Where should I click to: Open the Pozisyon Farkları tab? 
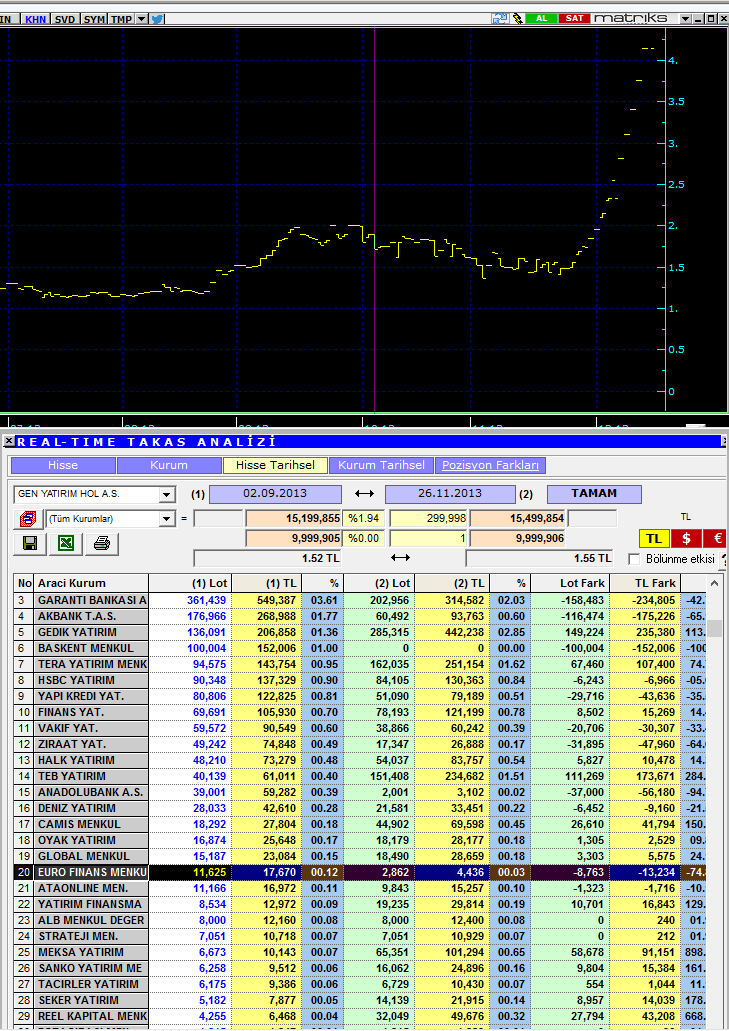pos(490,466)
